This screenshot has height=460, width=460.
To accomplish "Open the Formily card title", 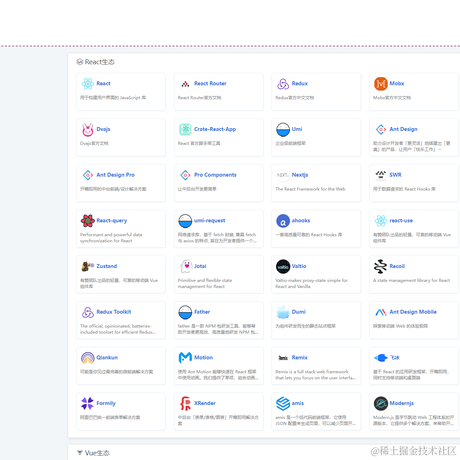I will (106, 403).
